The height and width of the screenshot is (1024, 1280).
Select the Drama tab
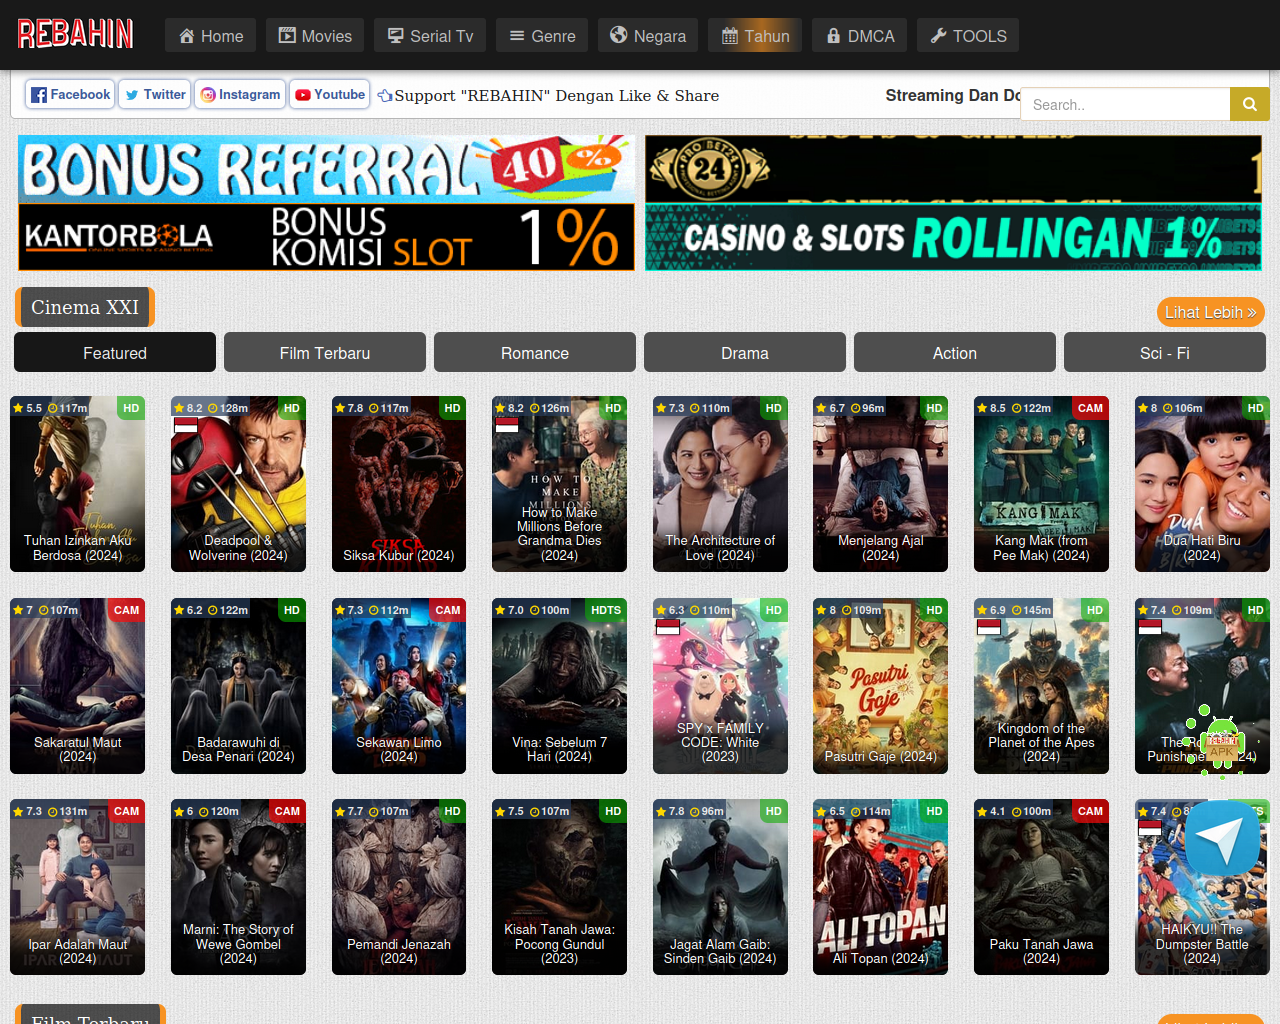click(x=745, y=352)
